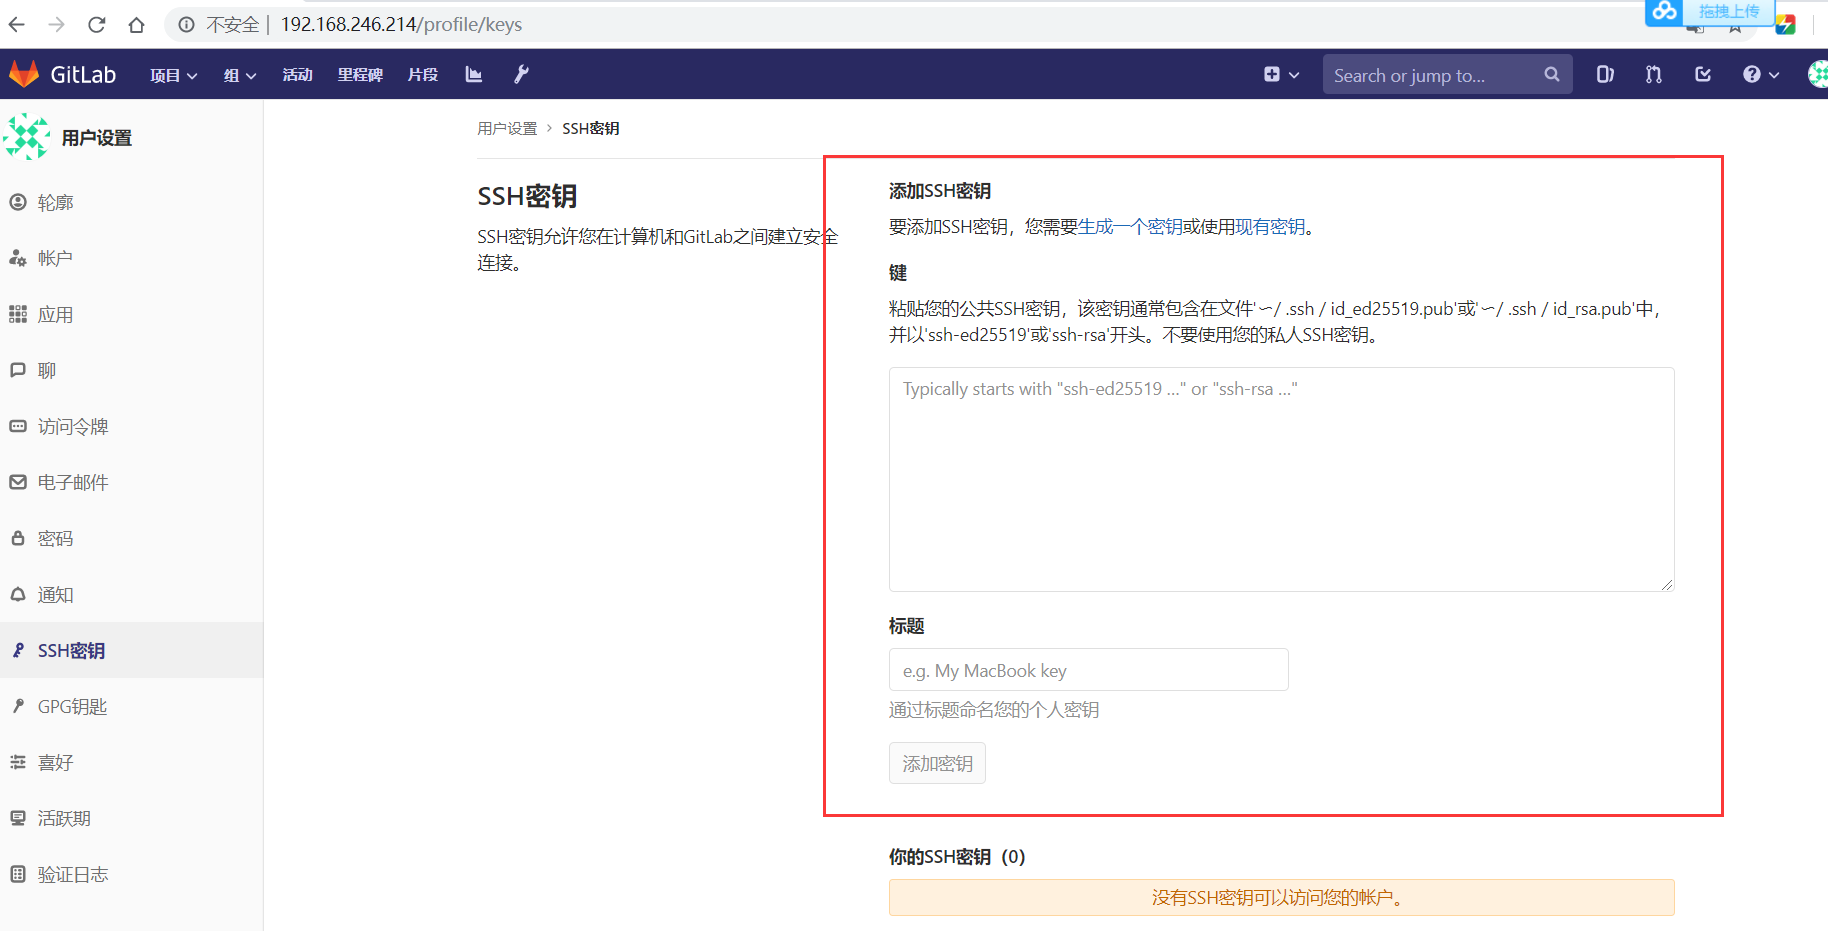Open the SSH密钥 settings in sidebar
Screen dimensions: 1828x931
coord(70,650)
